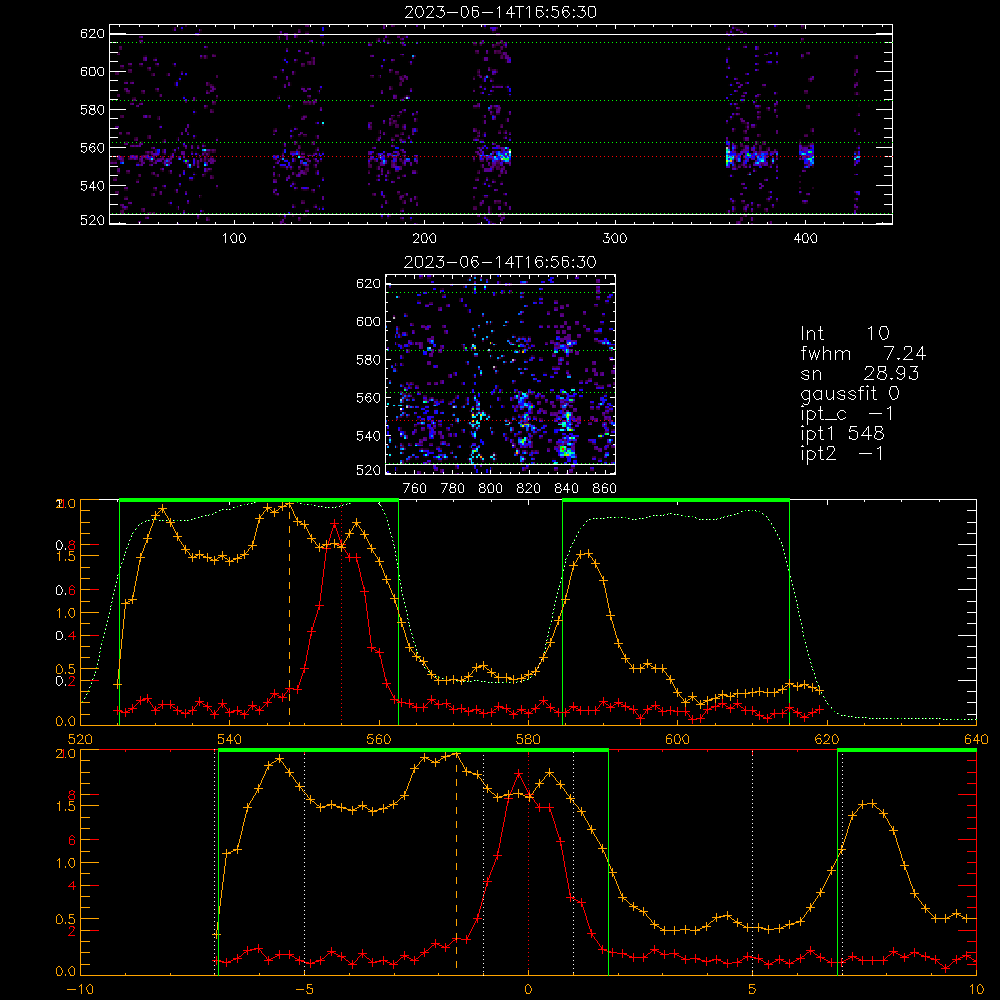Screen dimensions: 1000x1000
Task: Click x-axis label '540' of upper profile plot
Action: point(230,739)
